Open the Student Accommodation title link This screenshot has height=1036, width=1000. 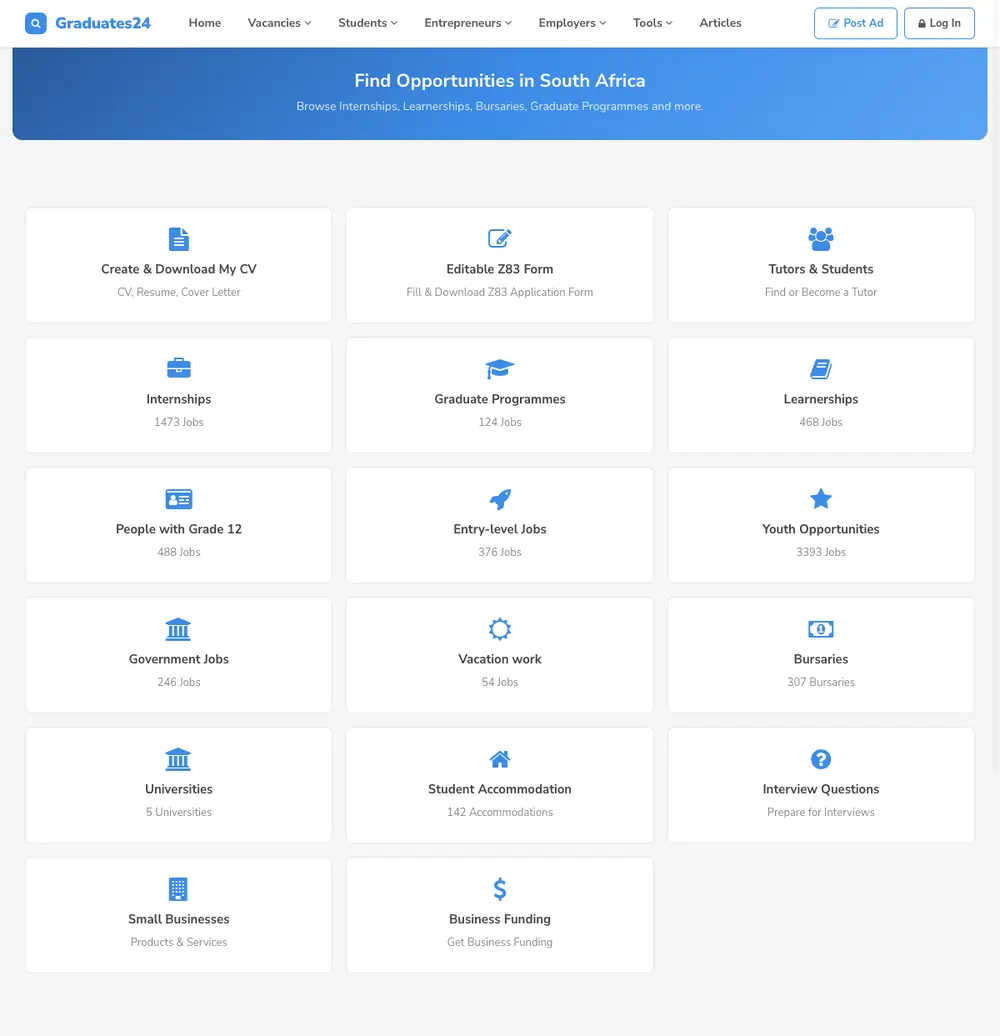click(499, 789)
